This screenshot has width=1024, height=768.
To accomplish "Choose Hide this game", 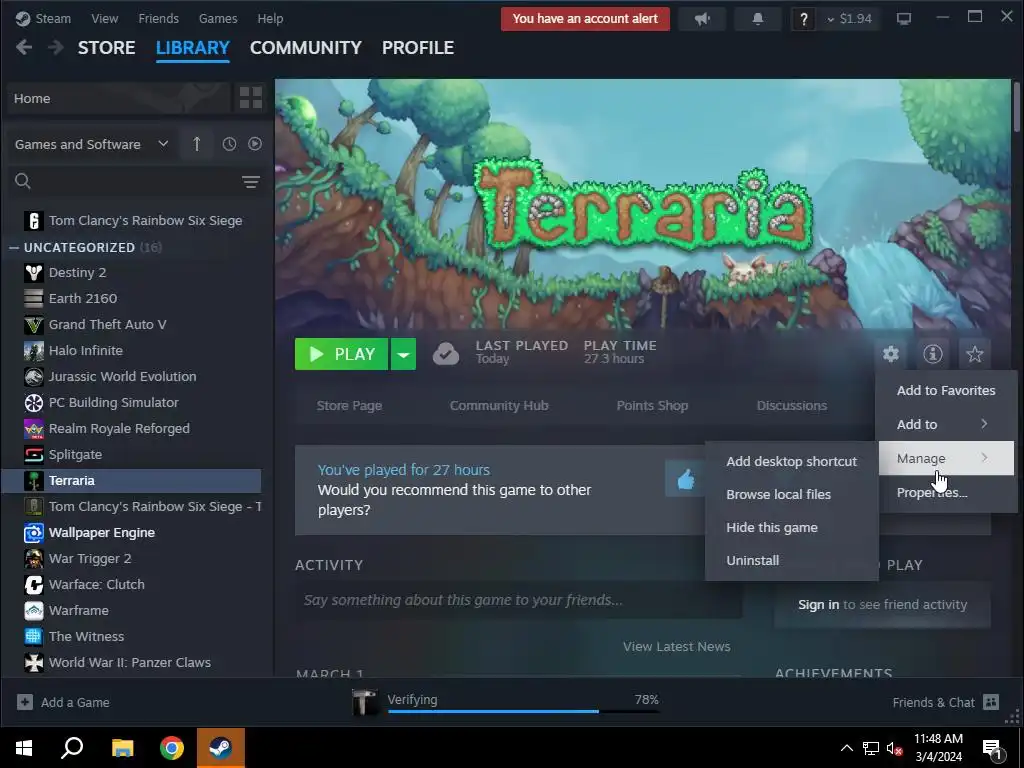I will coord(792,527).
